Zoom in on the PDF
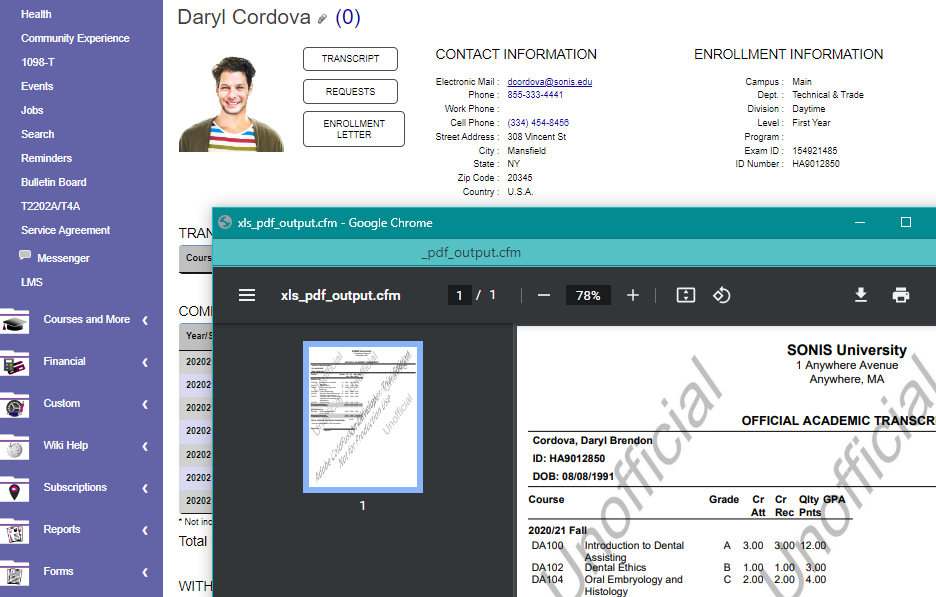Image resolution: width=936 pixels, height=597 pixels. coord(631,295)
